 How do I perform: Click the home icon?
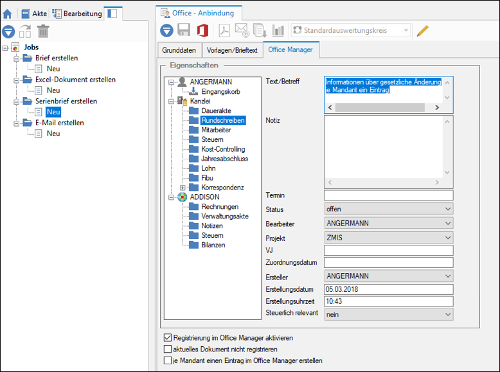pyautogui.click(x=7, y=14)
